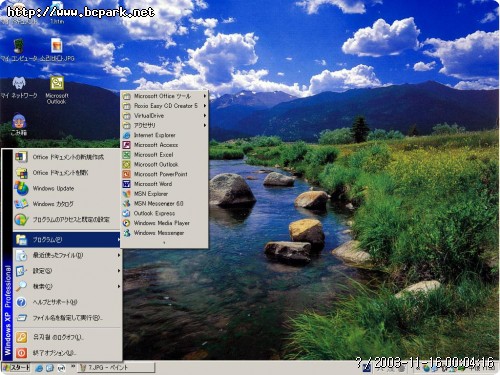Open Outlook Express from the Programs submenu

164,213
